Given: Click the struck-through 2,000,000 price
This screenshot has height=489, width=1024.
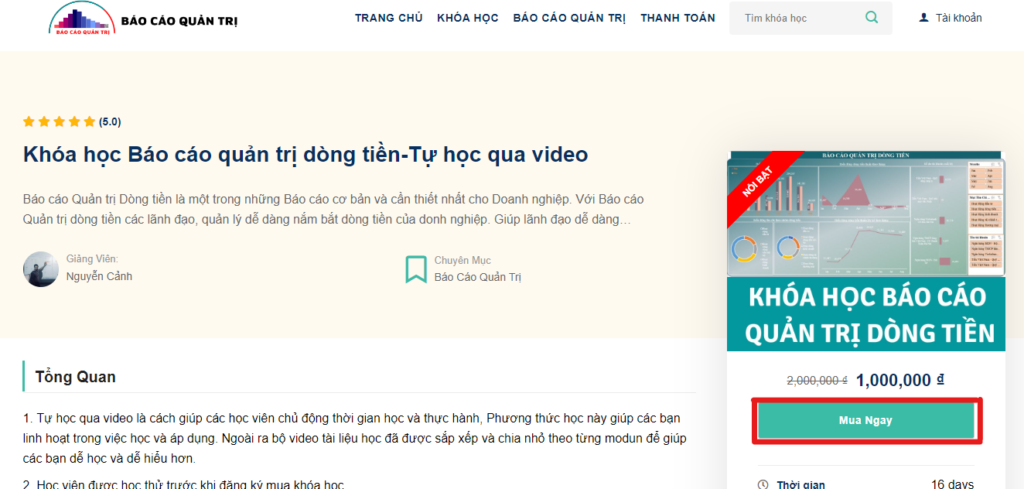Looking at the screenshot, I should [816, 381].
